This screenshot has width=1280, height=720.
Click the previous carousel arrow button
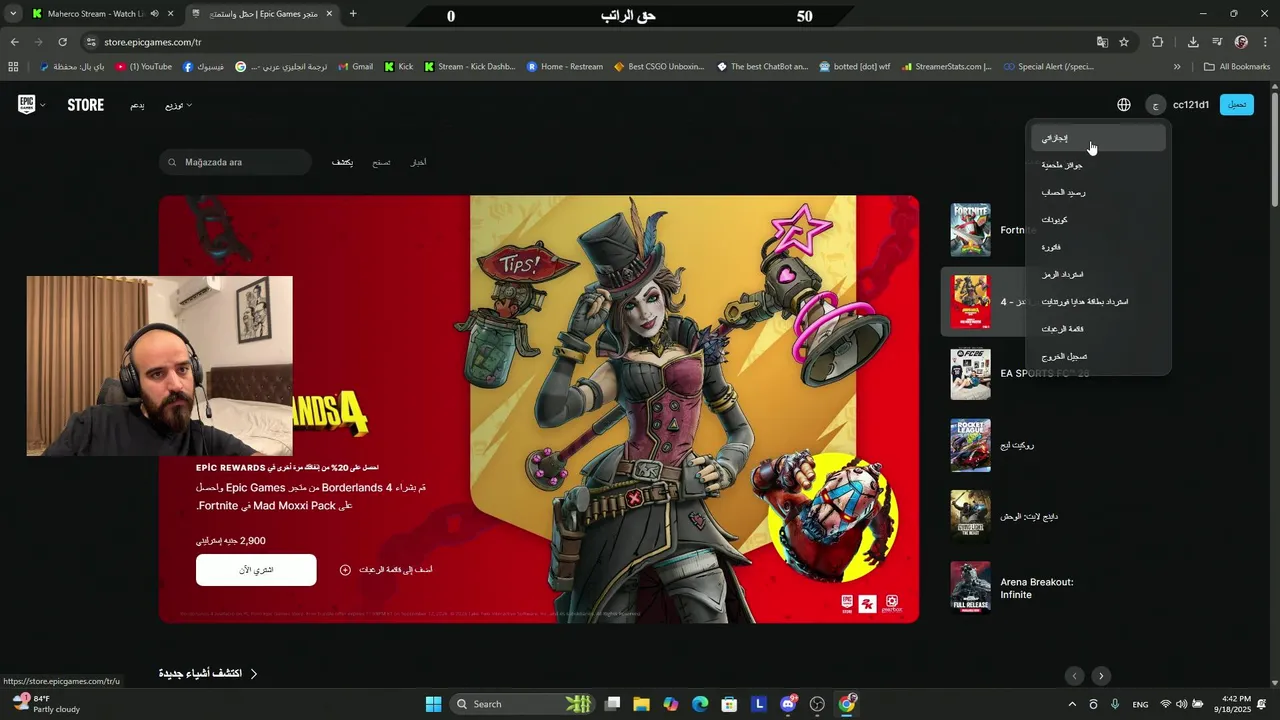[1075, 676]
